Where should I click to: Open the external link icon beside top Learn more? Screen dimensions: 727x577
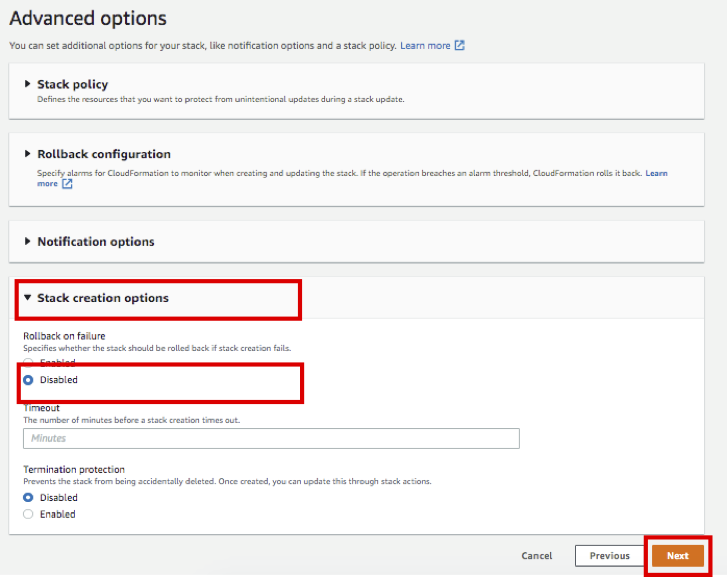point(460,46)
